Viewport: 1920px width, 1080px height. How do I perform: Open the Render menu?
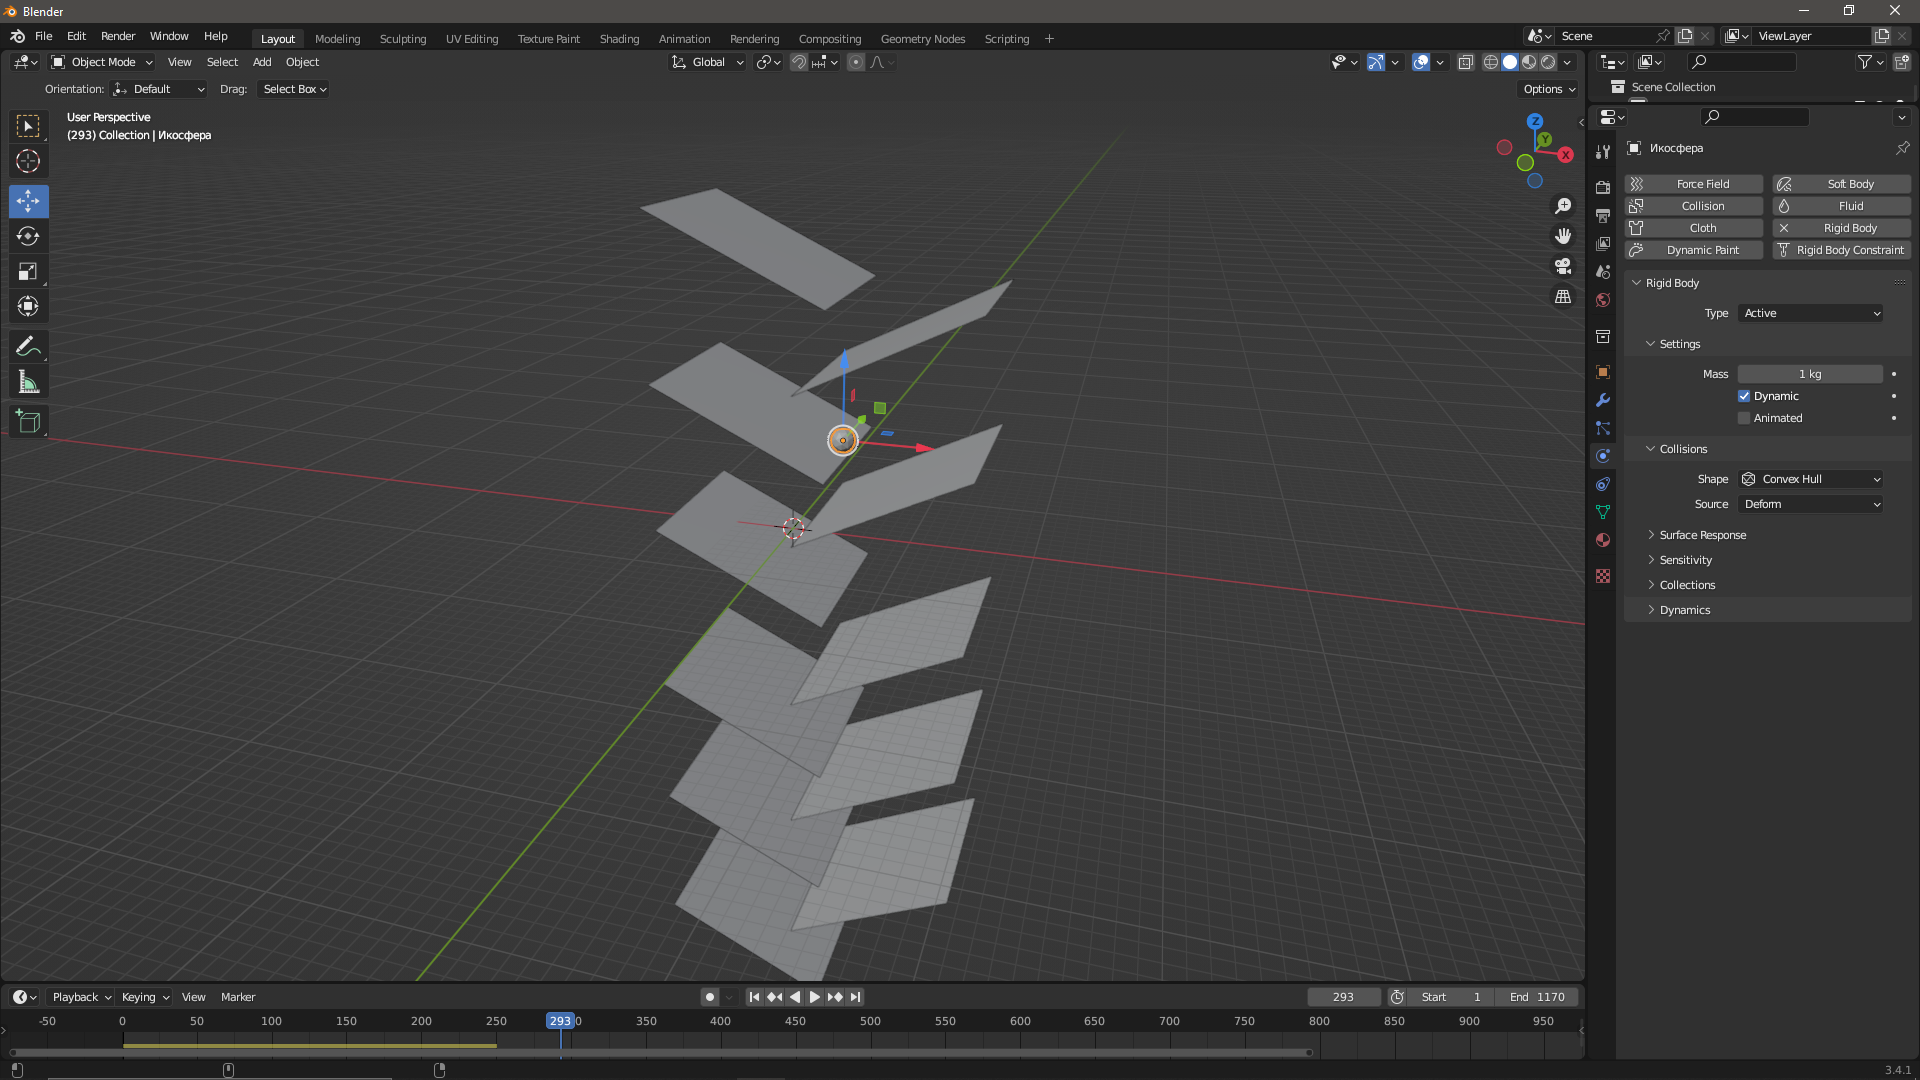(118, 36)
